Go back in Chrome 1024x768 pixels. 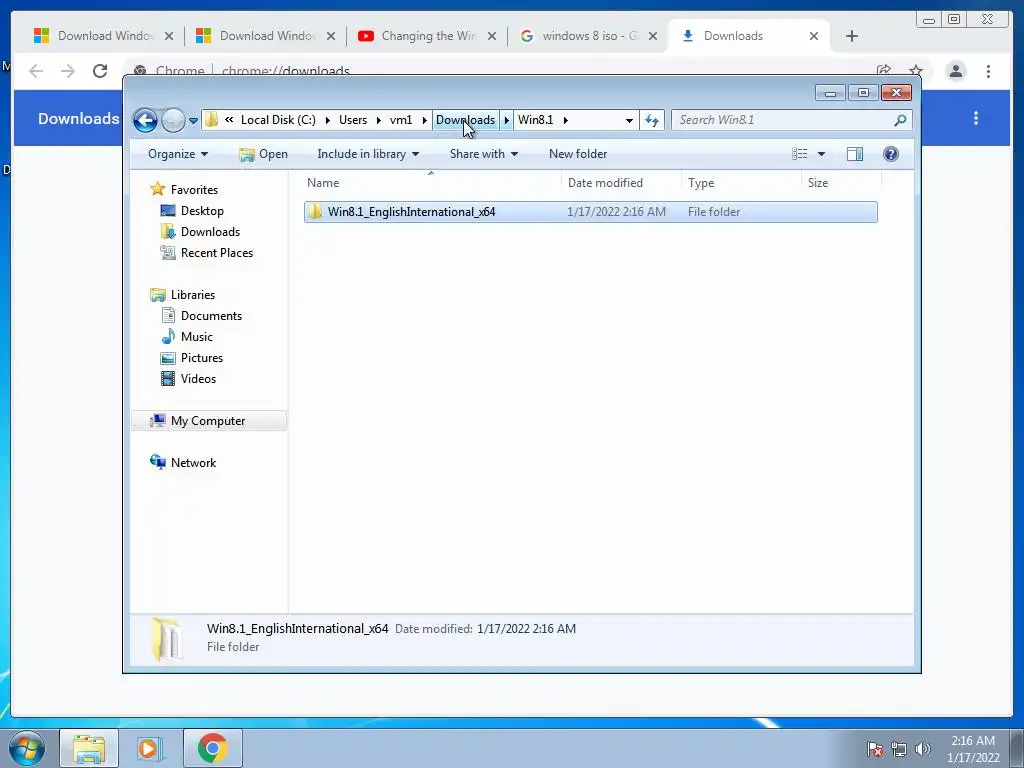(36, 71)
